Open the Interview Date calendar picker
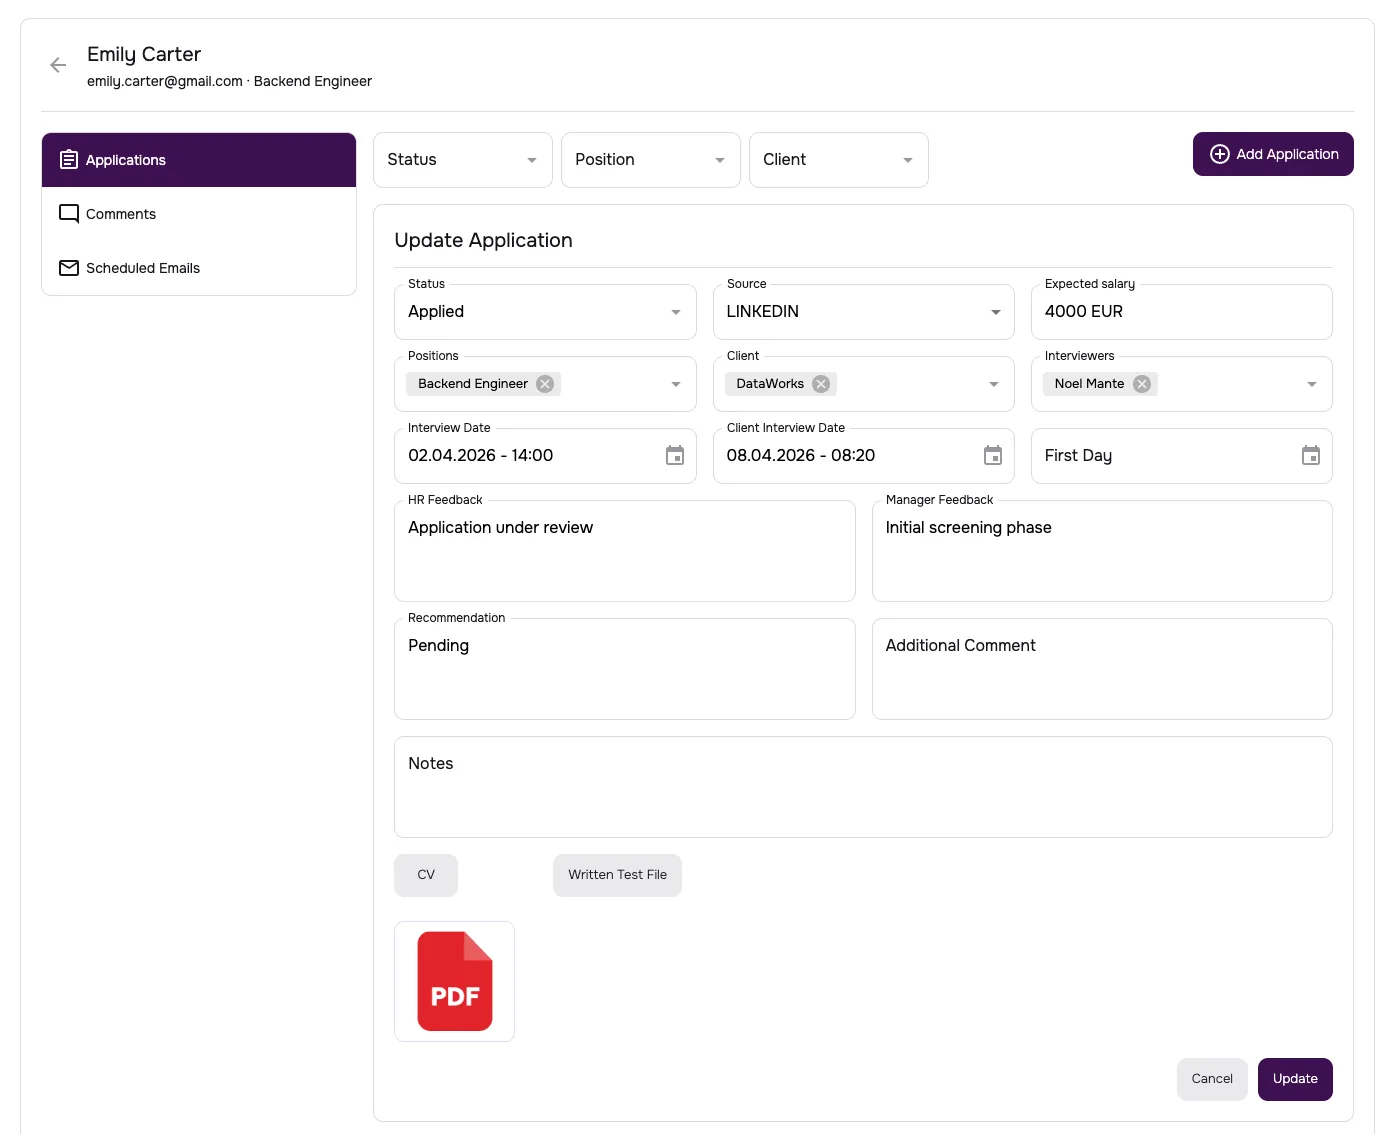 [675, 456]
